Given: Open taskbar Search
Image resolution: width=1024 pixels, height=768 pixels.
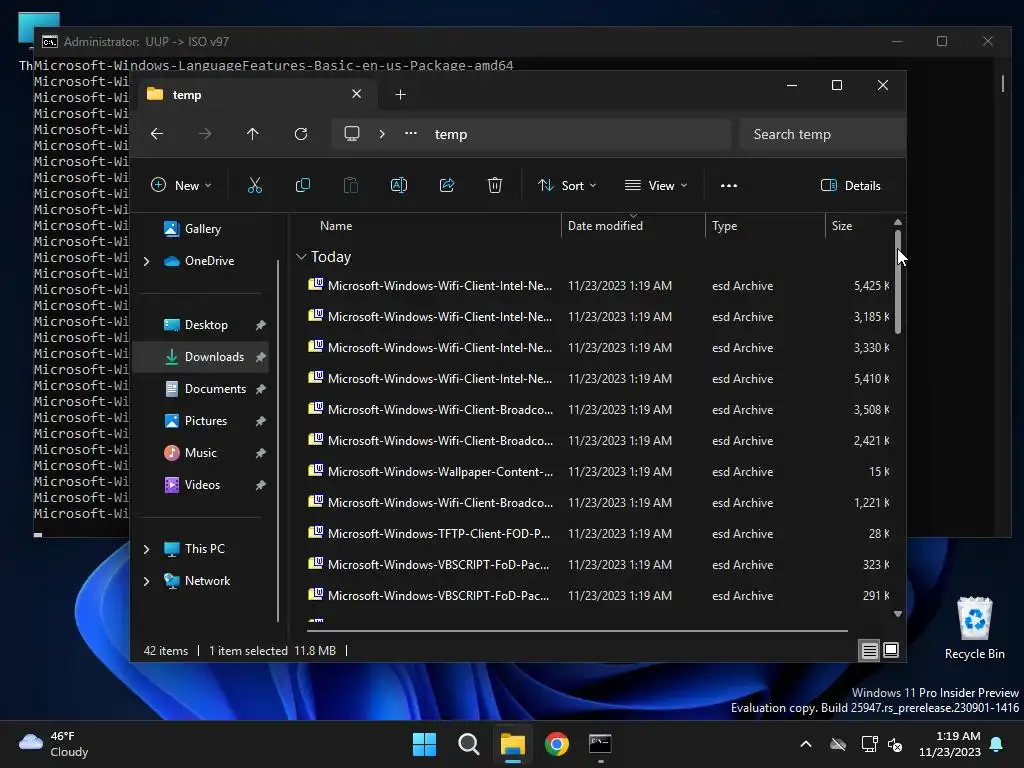Looking at the screenshot, I should (468, 744).
